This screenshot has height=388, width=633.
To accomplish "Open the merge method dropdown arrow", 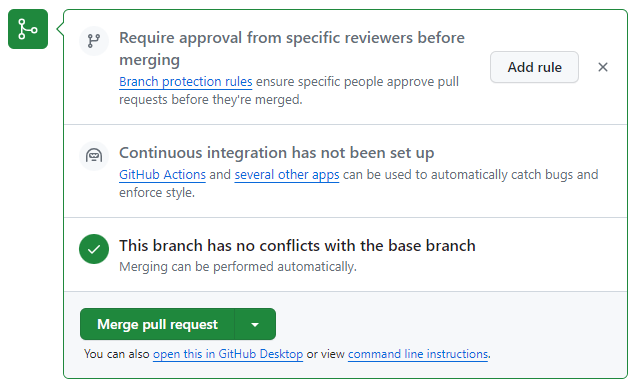I will coord(255,324).
